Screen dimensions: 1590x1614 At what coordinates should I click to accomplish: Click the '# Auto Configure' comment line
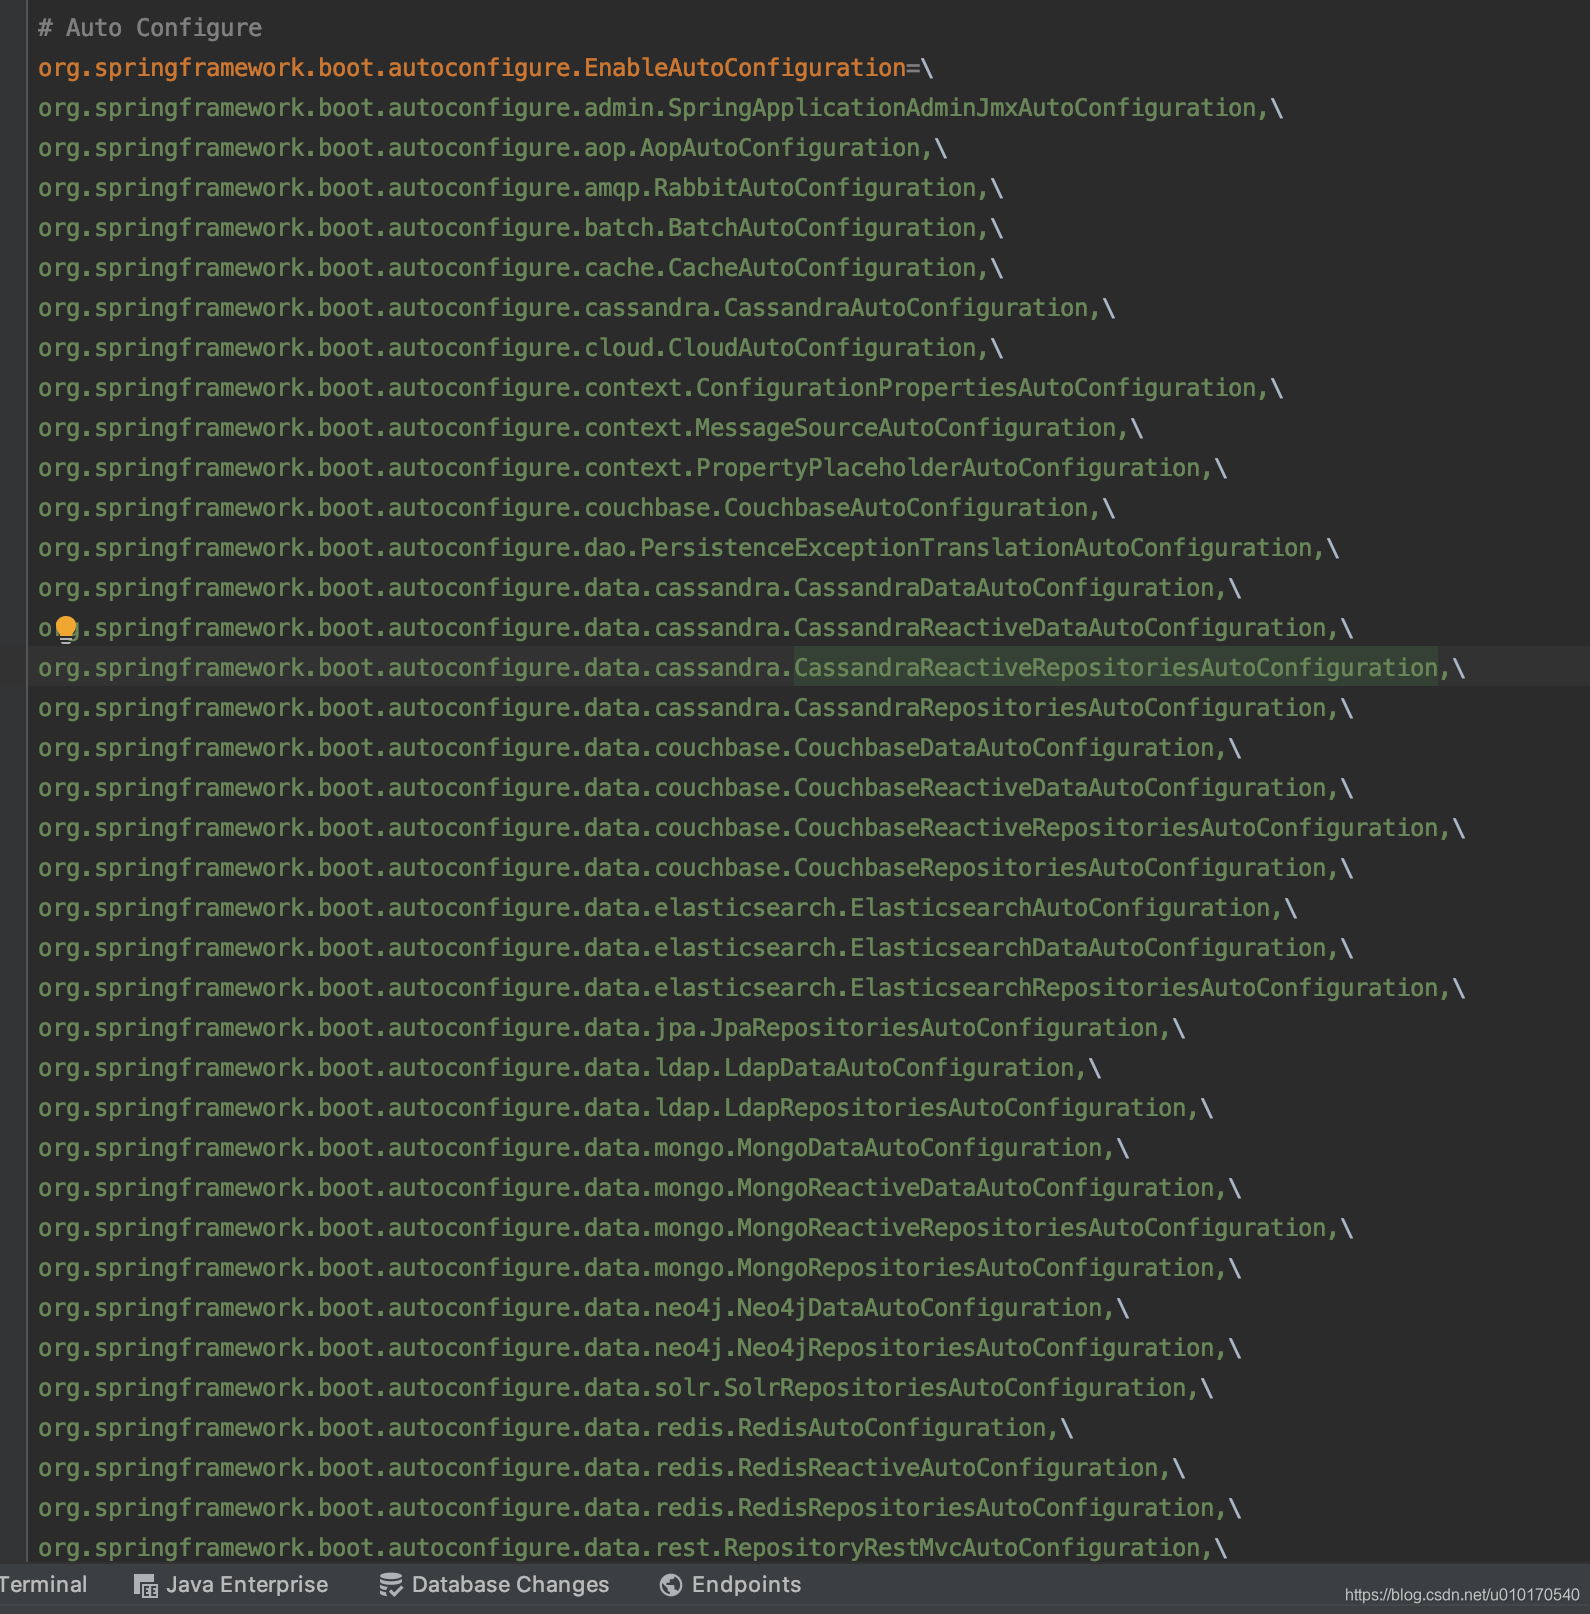[150, 28]
